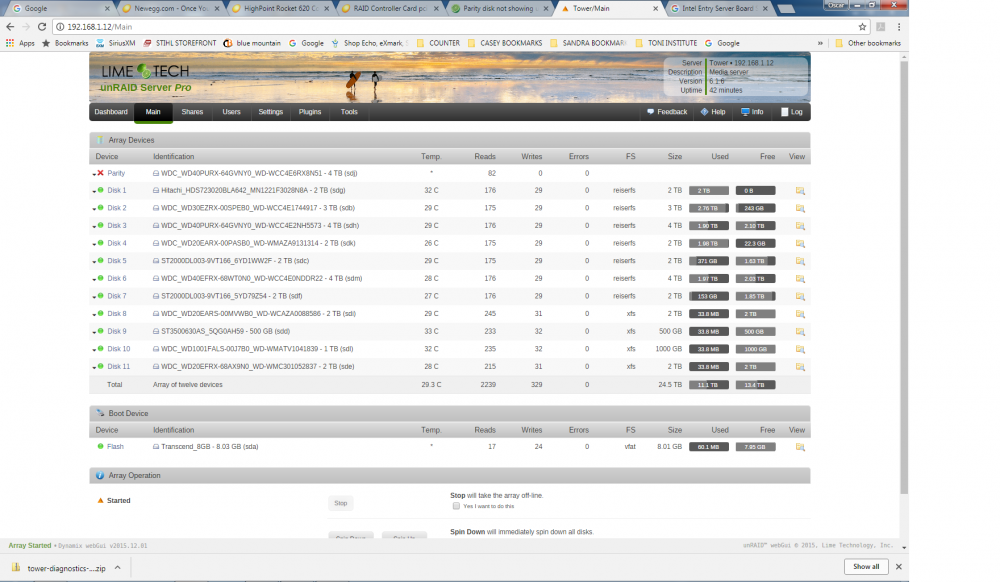The image size is (1000, 582).
Task: Click the green status ball for Disk 1
Action: (x=100, y=190)
